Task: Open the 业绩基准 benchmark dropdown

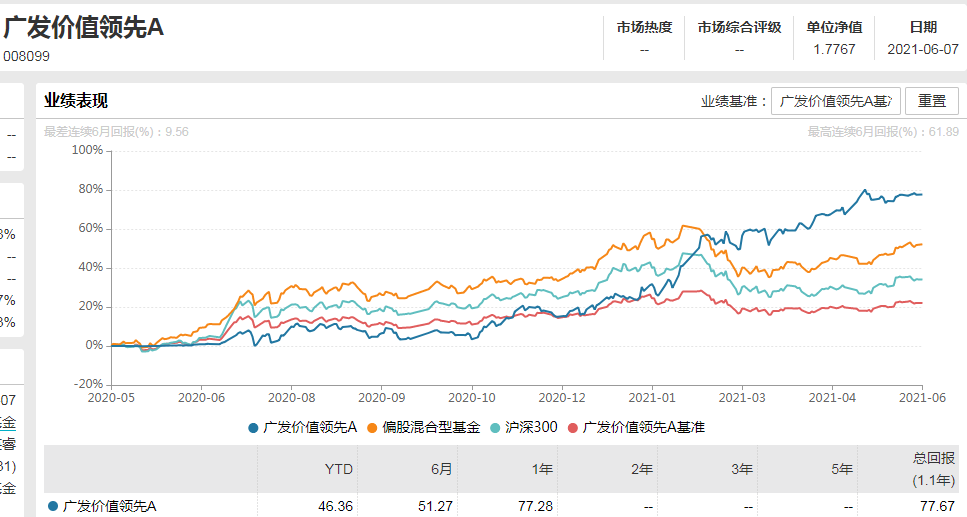Action: pos(836,101)
